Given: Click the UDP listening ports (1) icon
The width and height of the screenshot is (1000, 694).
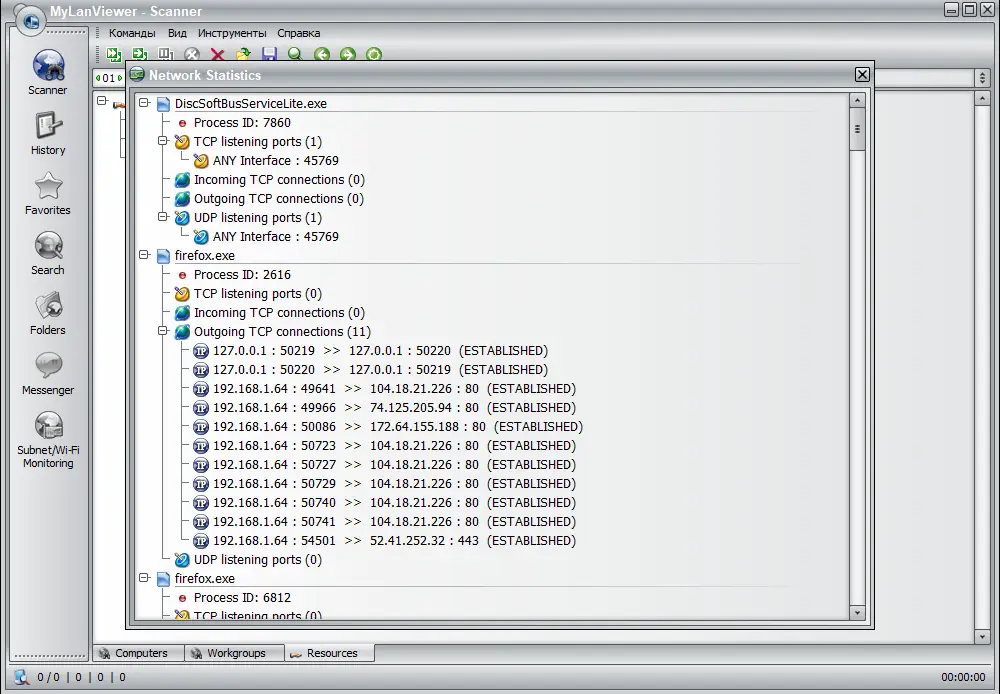Looking at the screenshot, I should click(x=182, y=218).
